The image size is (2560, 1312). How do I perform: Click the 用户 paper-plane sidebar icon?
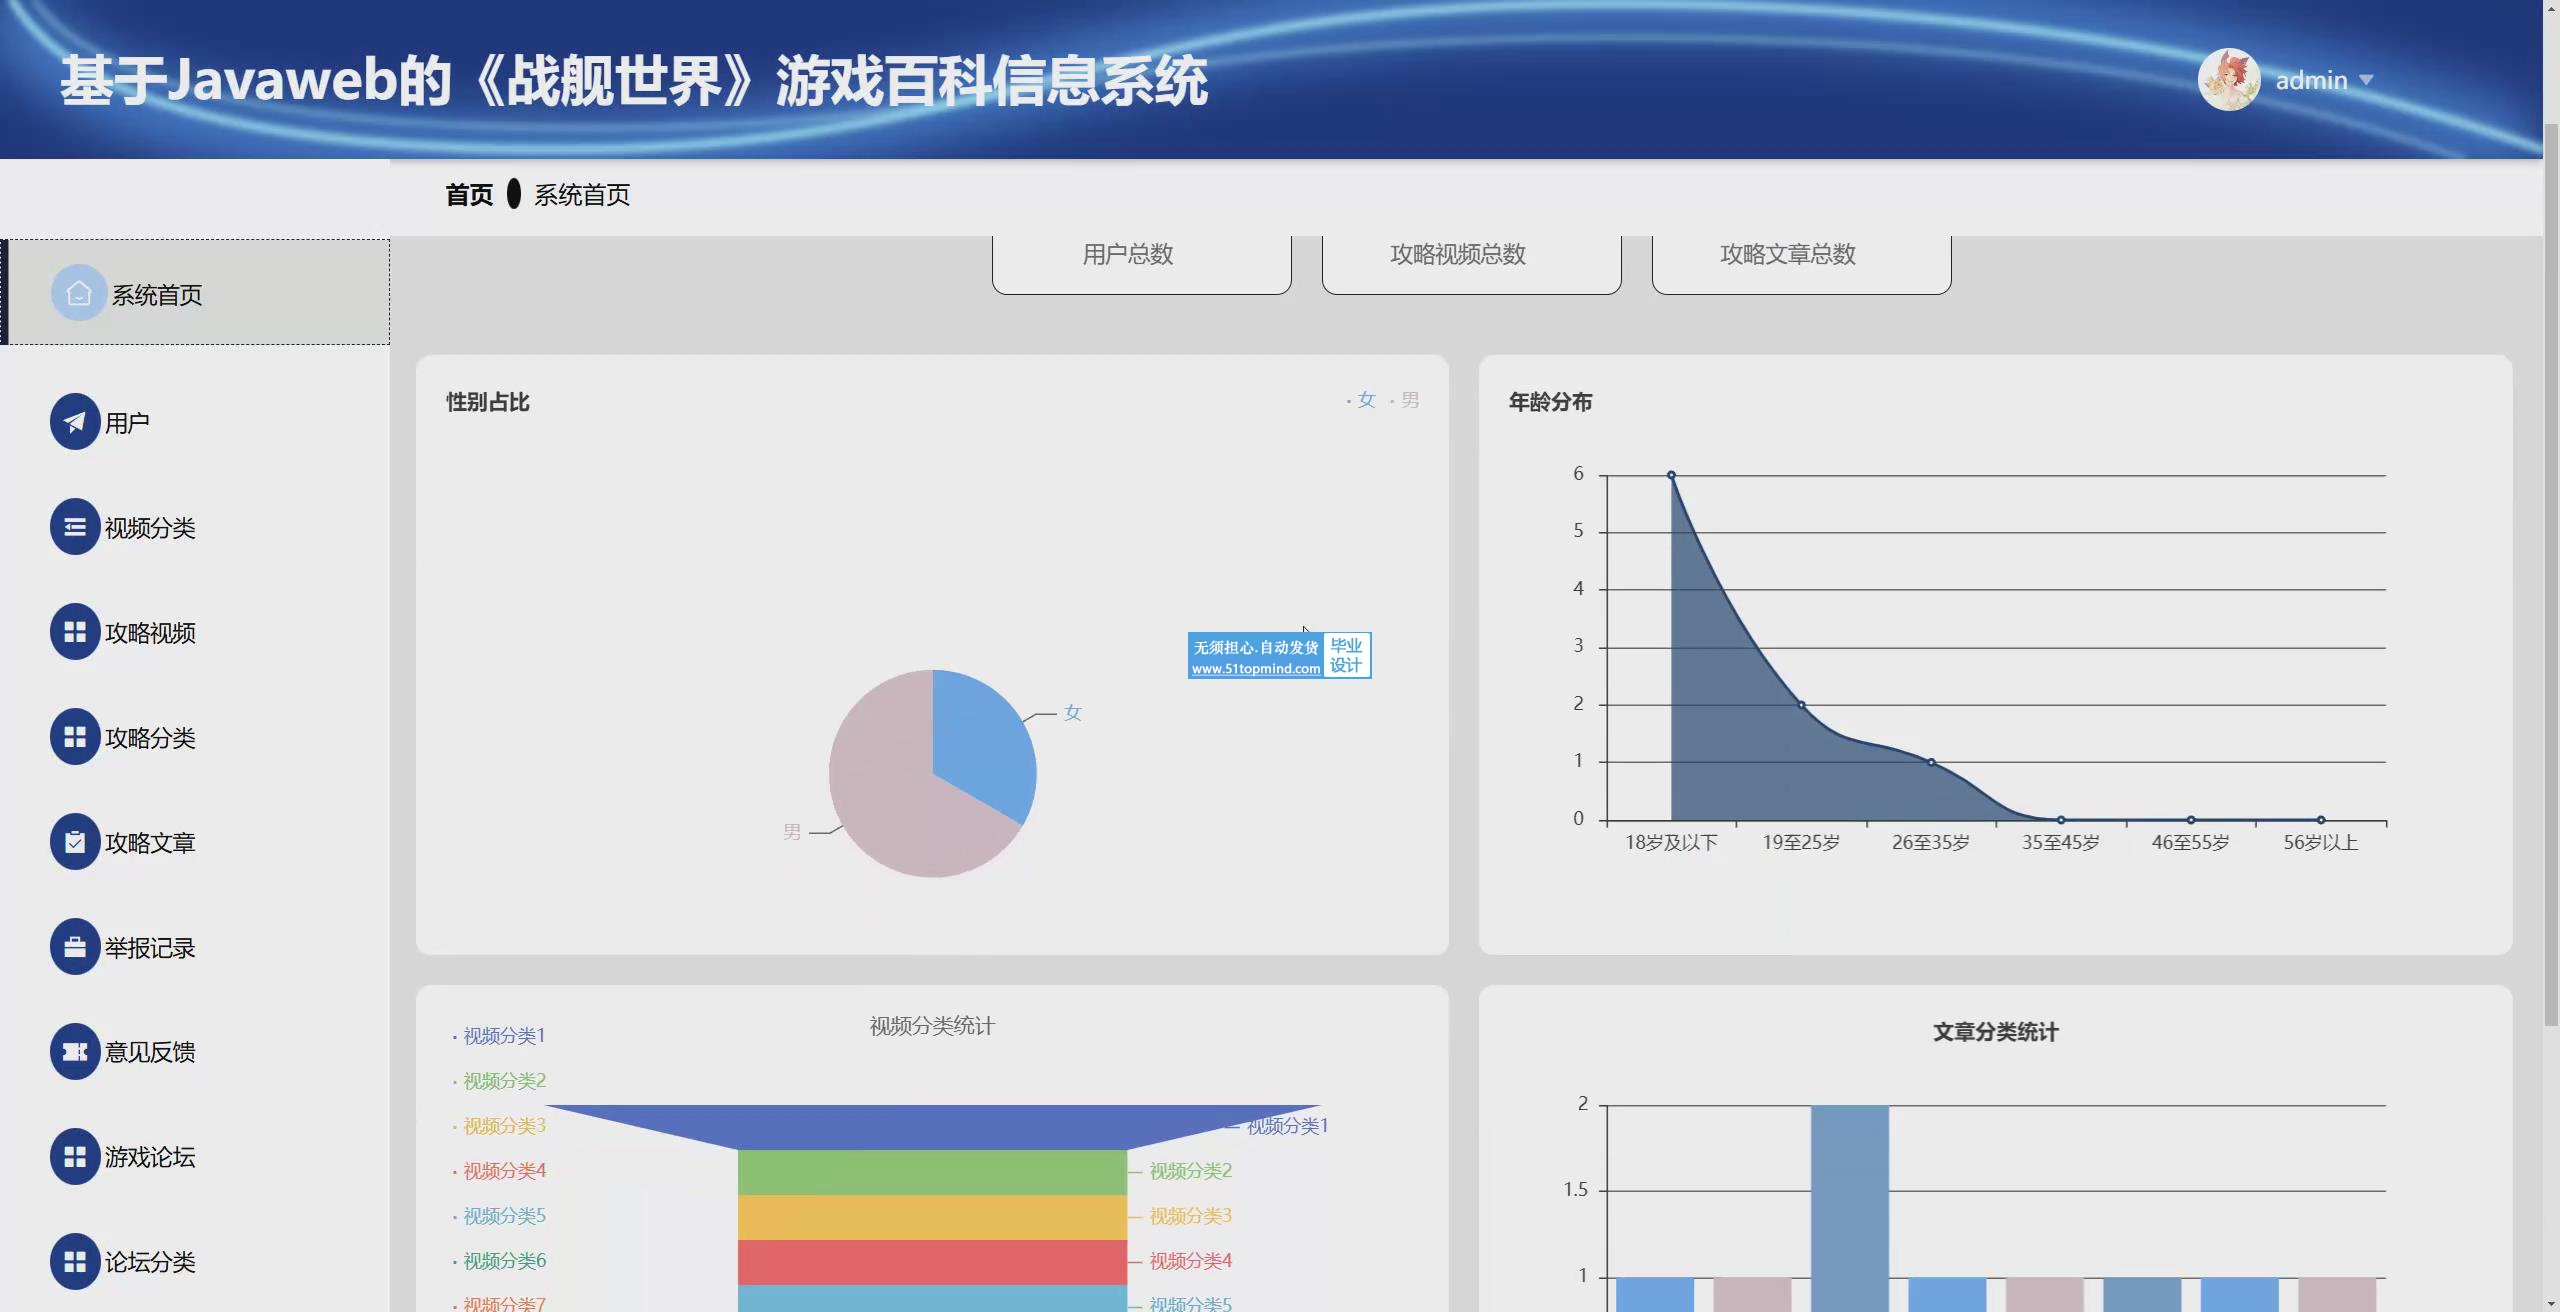click(75, 422)
